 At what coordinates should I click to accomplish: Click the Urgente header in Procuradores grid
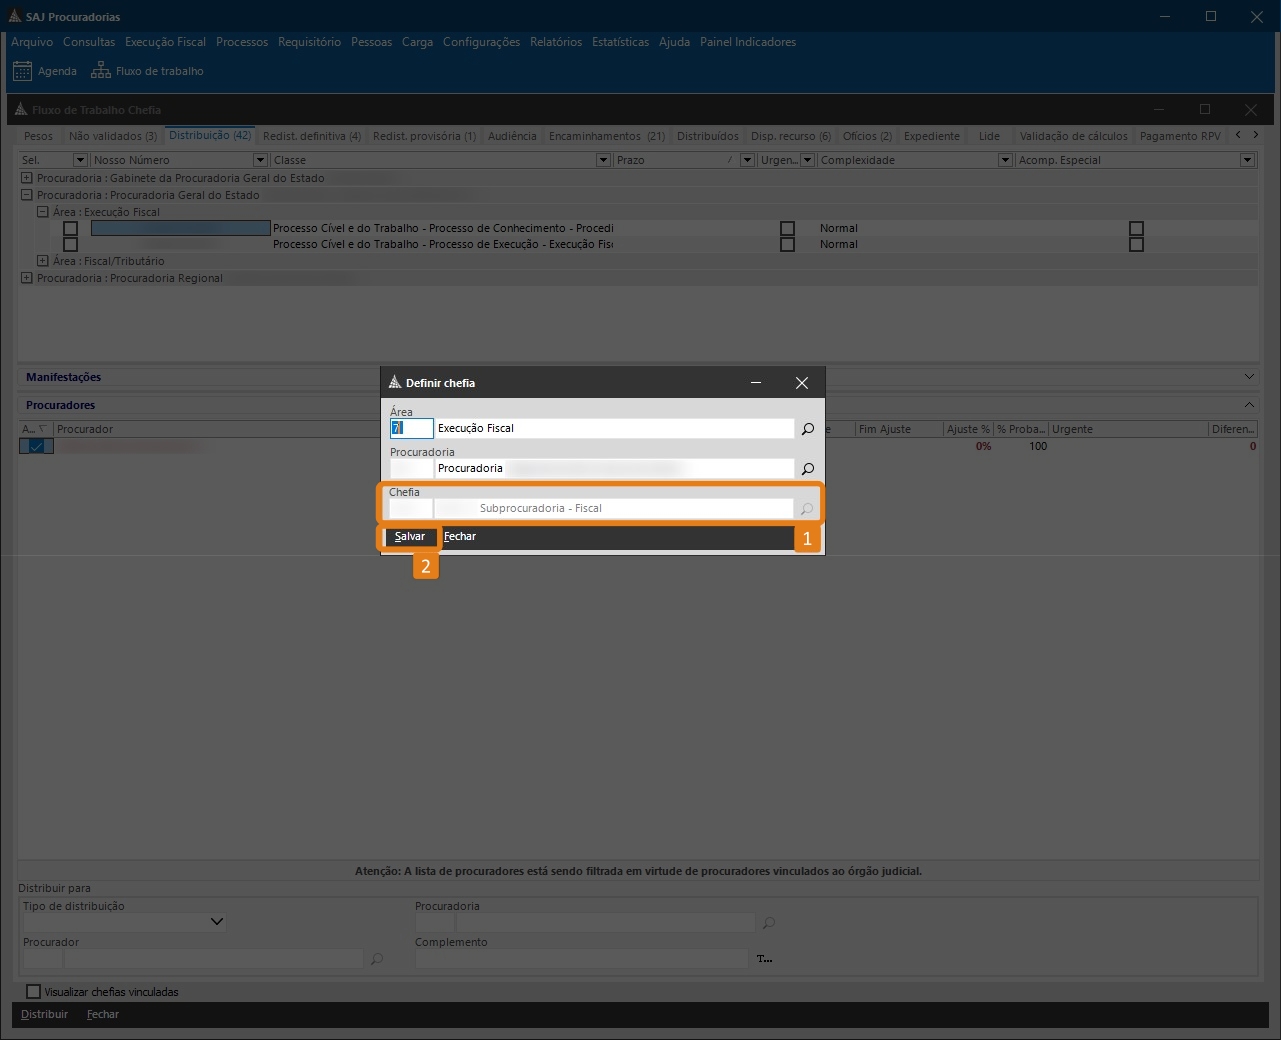point(1128,429)
